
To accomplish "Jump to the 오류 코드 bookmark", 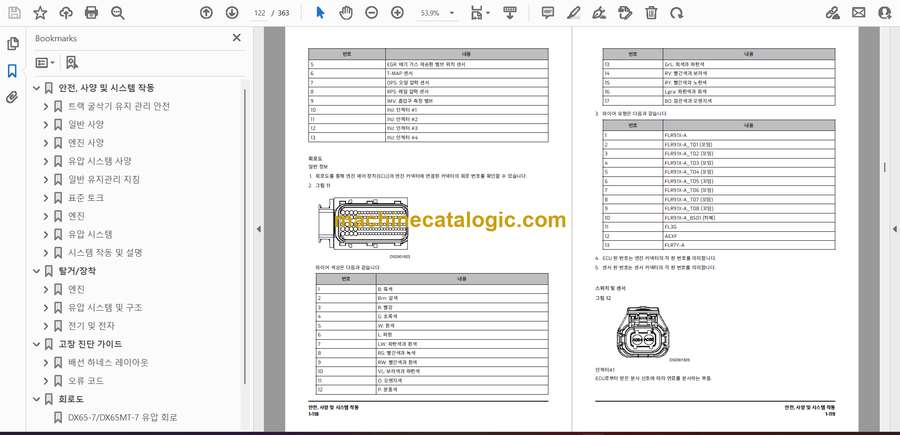I will pyautogui.click(x=86, y=380).
